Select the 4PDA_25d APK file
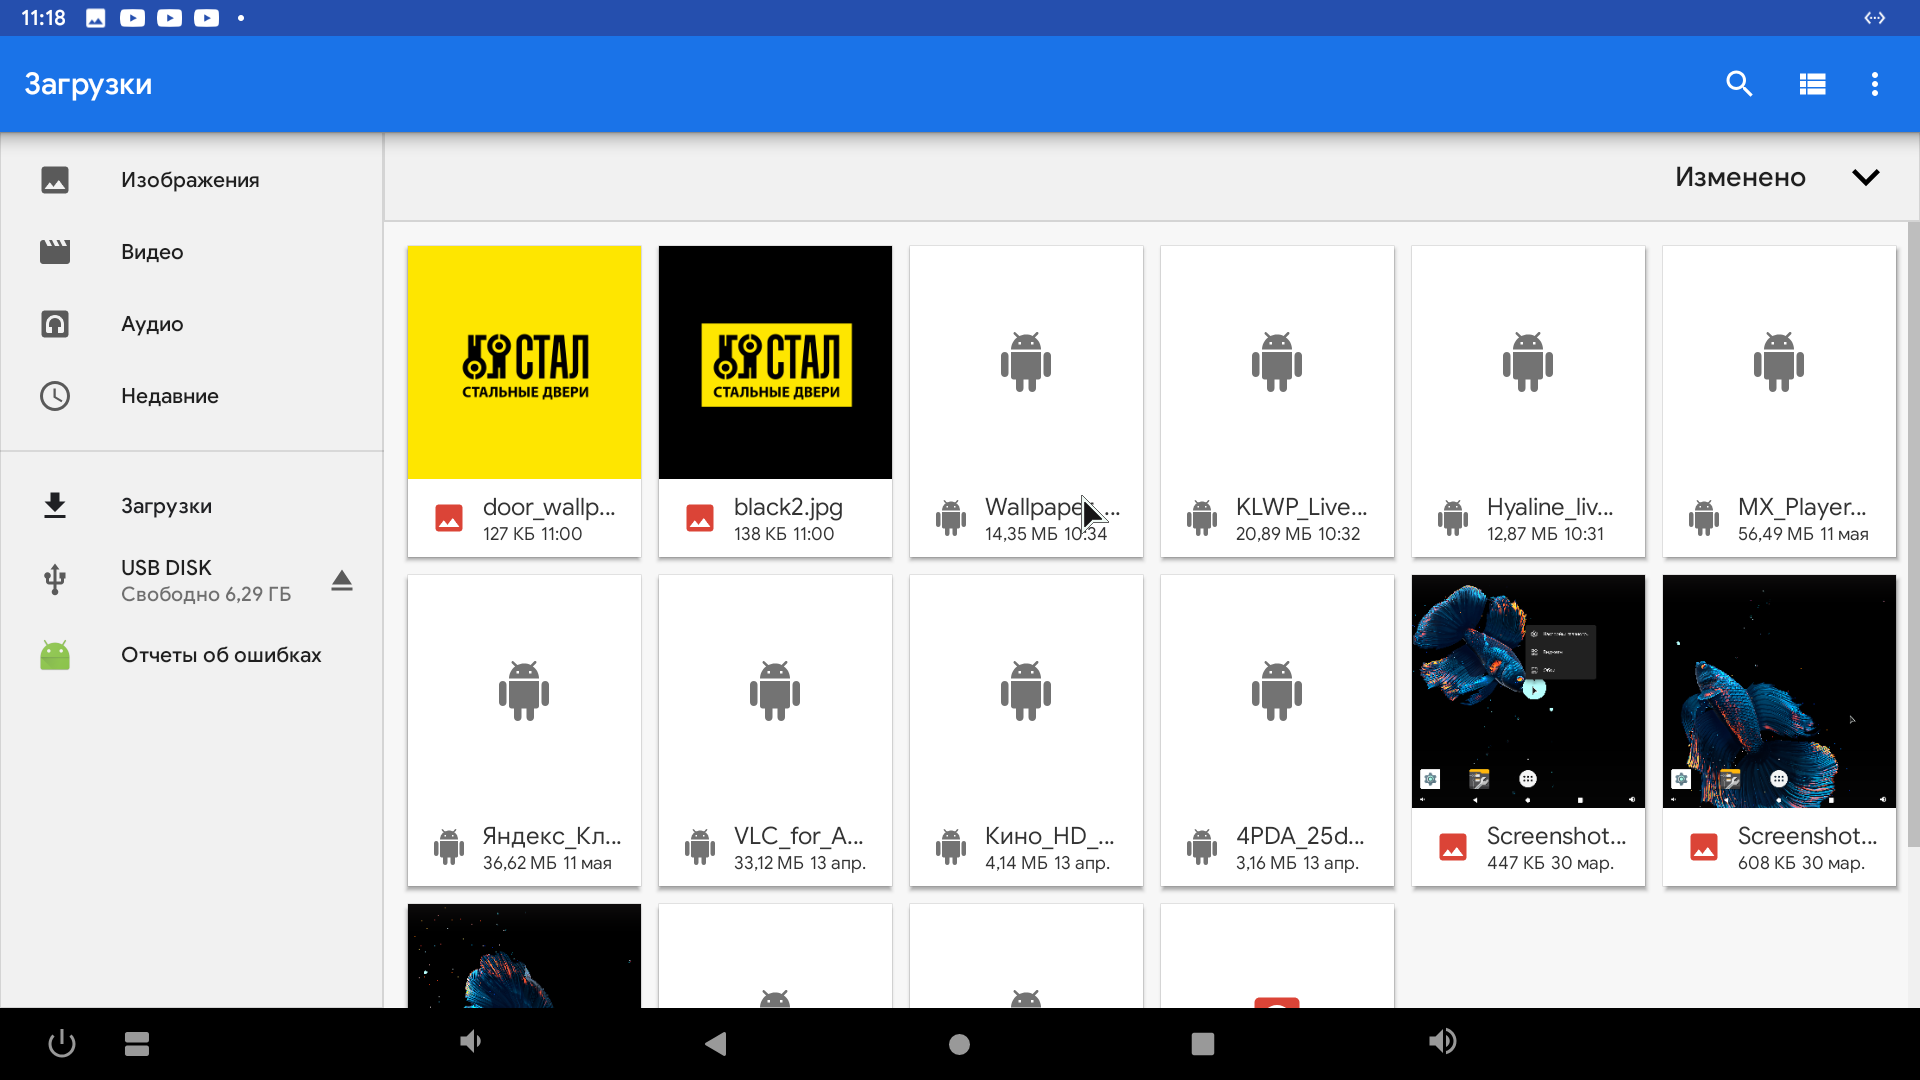 [1277, 730]
